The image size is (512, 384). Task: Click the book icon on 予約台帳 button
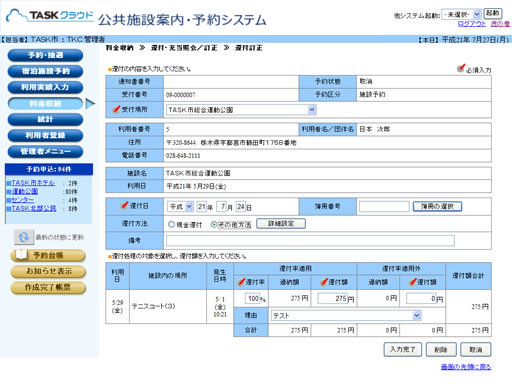(x=21, y=255)
